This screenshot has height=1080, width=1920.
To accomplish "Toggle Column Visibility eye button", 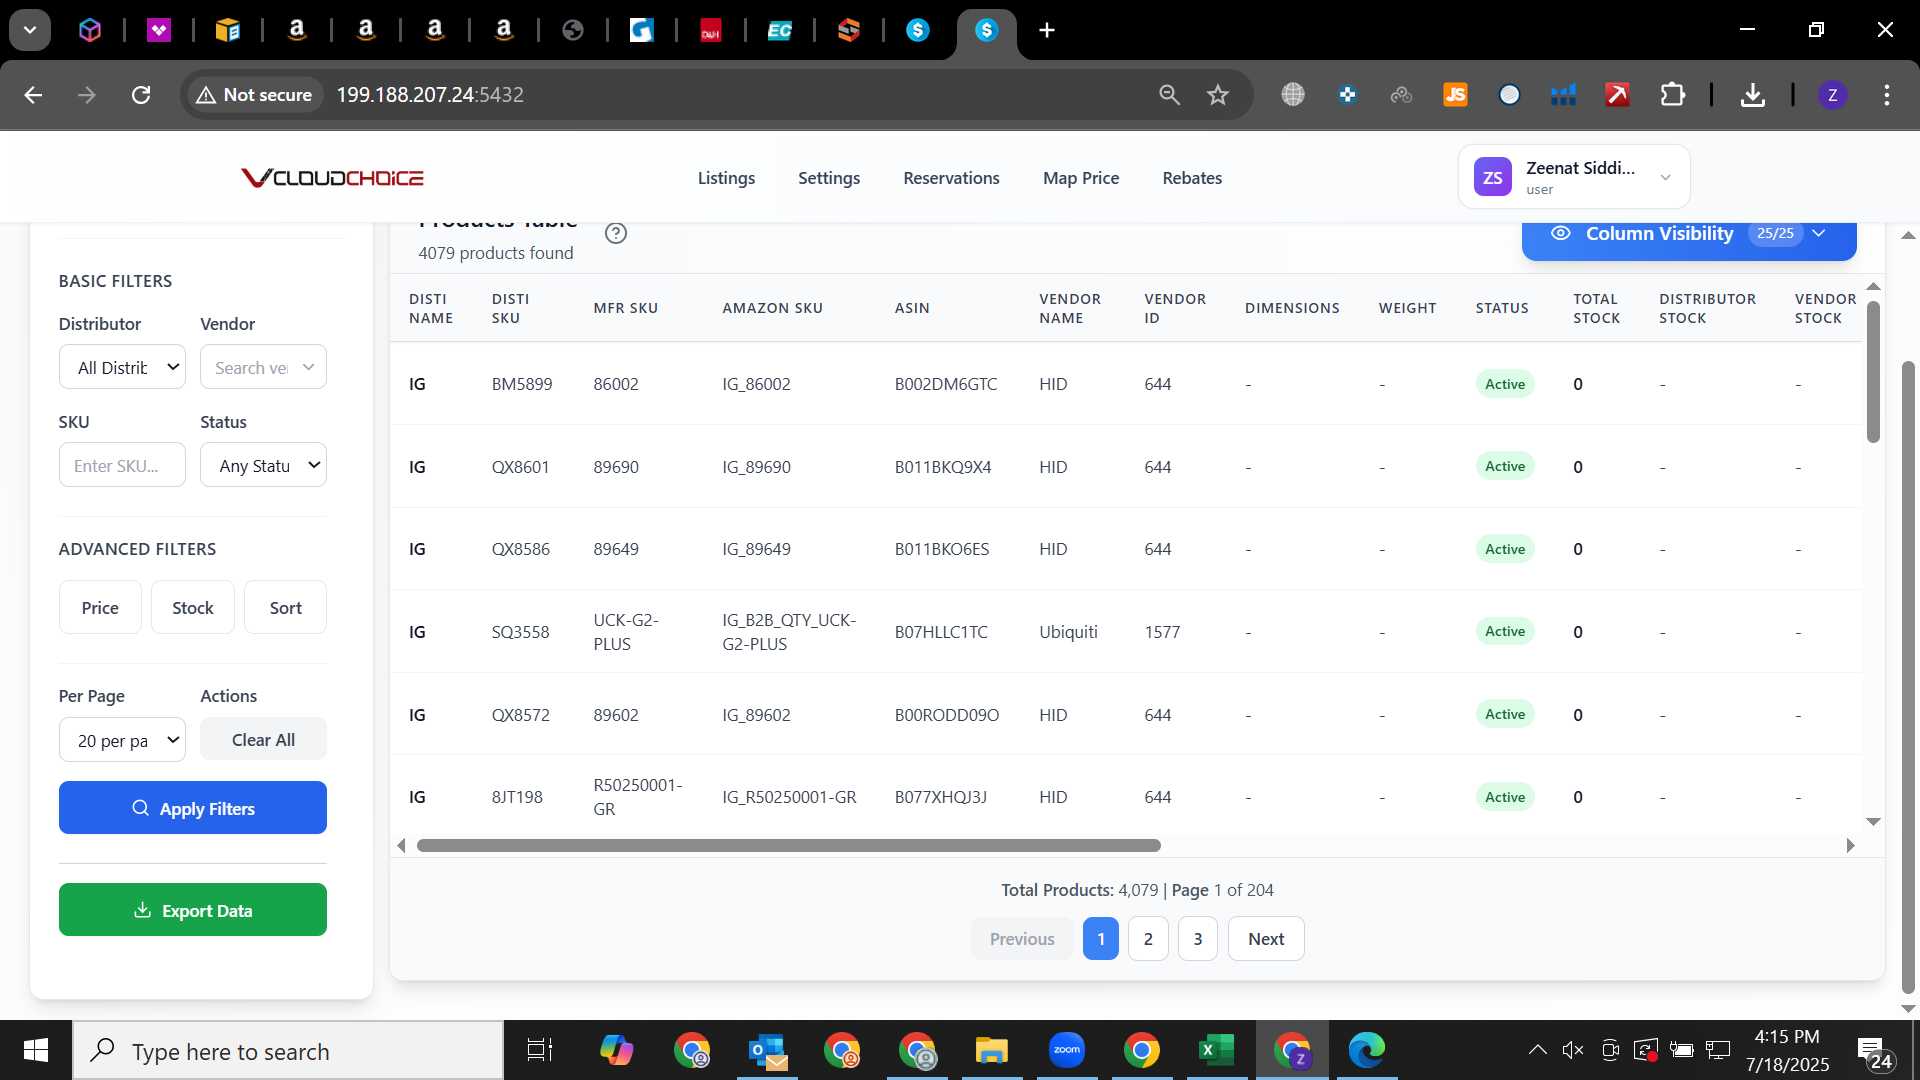I will (1689, 234).
